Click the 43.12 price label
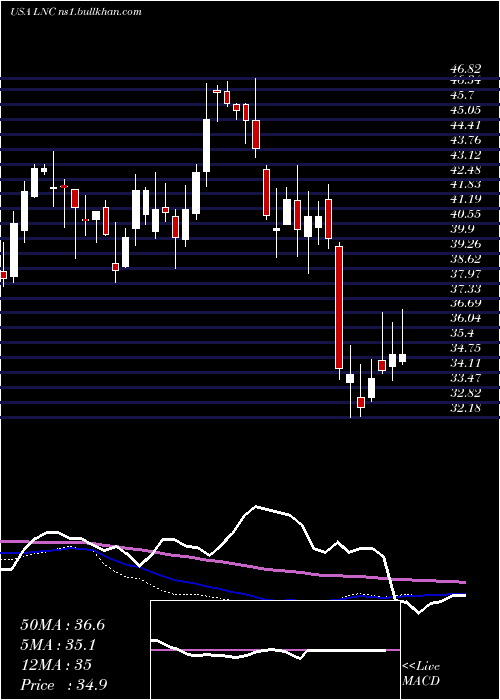The width and height of the screenshot is (500, 700). [x=466, y=155]
